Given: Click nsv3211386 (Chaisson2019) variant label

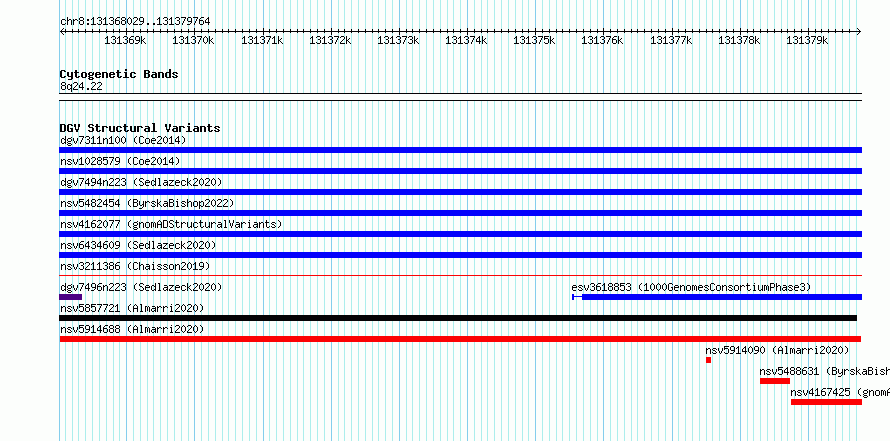Looking at the screenshot, I should pyautogui.click(x=135, y=266).
